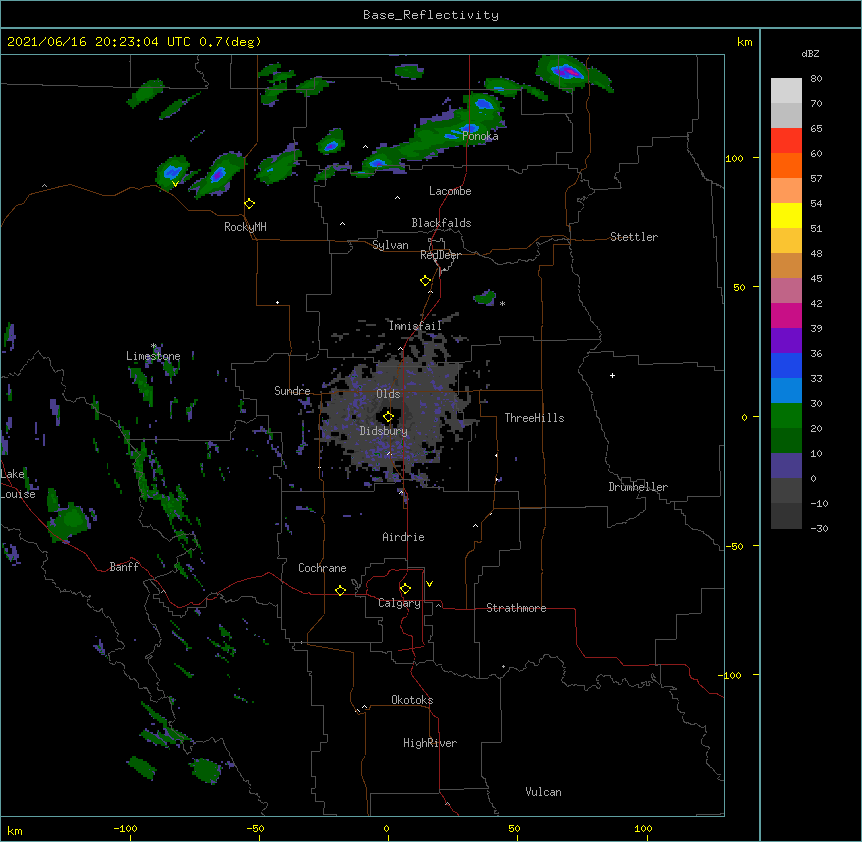Click the Base_Reflectivity title

[431, 15]
